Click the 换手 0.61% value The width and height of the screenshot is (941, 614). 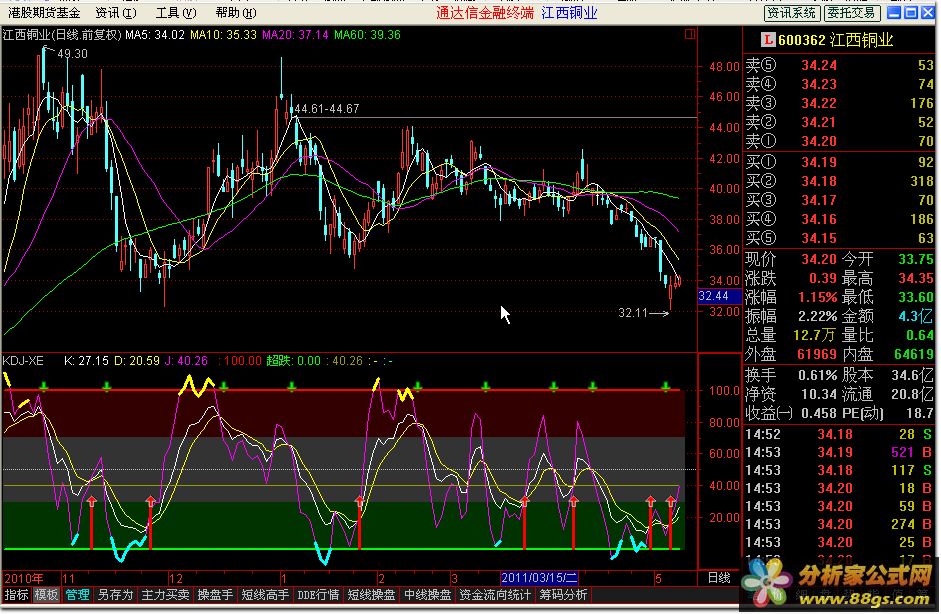817,376
